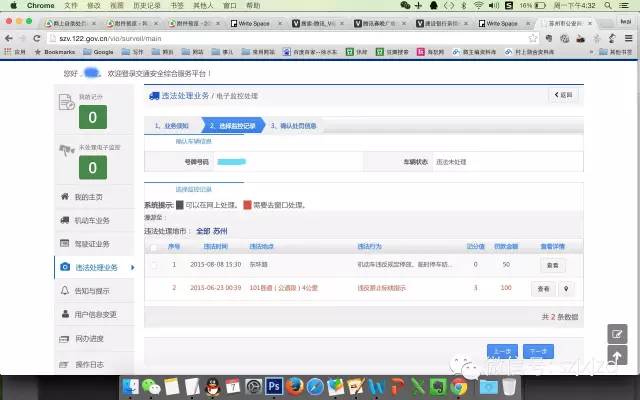
Task: Open the 历史记录 menu
Action: [x=147, y=5]
